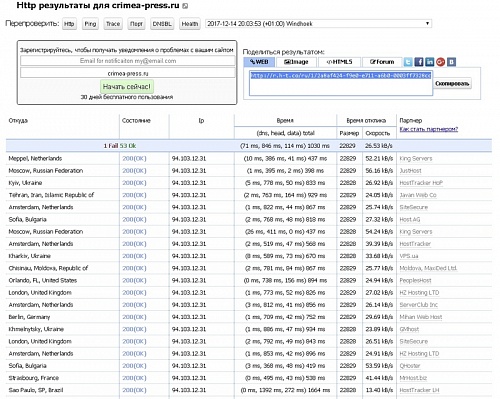The width and height of the screenshot is (500, 399).
Task: Click 56.16 kB/s speed value
Action: pyautogui.click(x=379, y=171)
